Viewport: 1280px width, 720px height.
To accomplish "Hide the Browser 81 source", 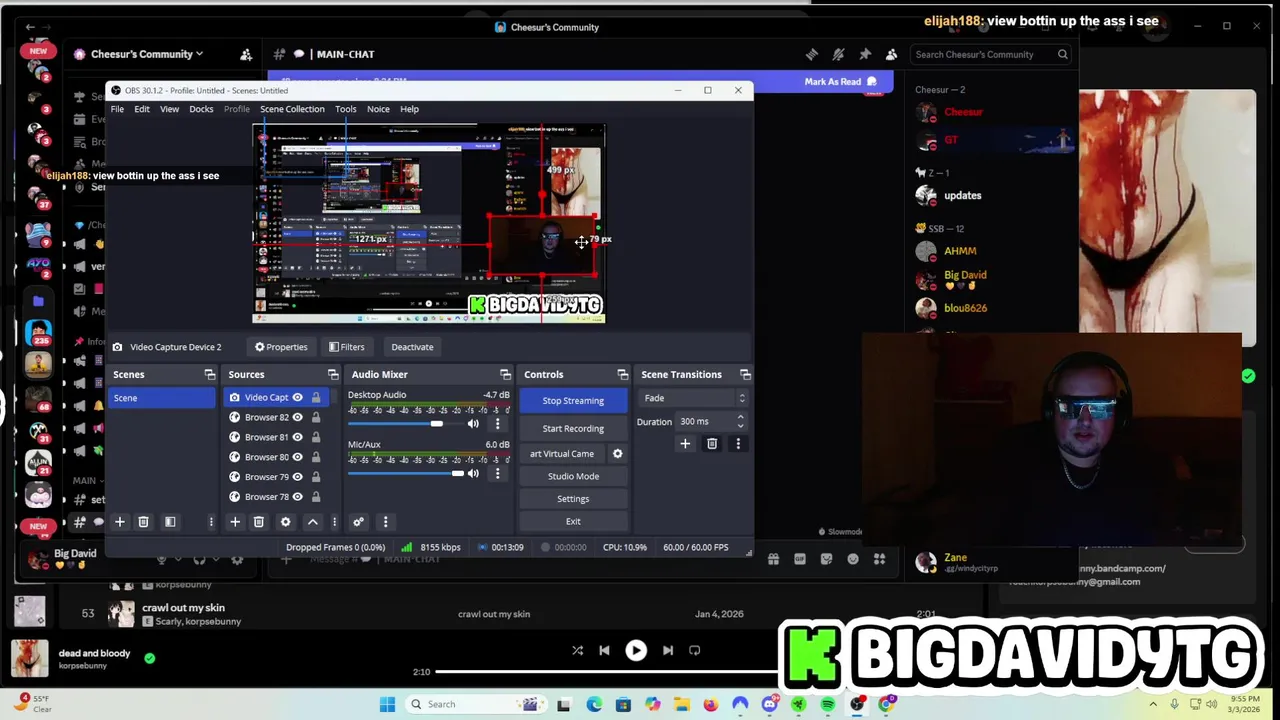I will pos(297,437).
